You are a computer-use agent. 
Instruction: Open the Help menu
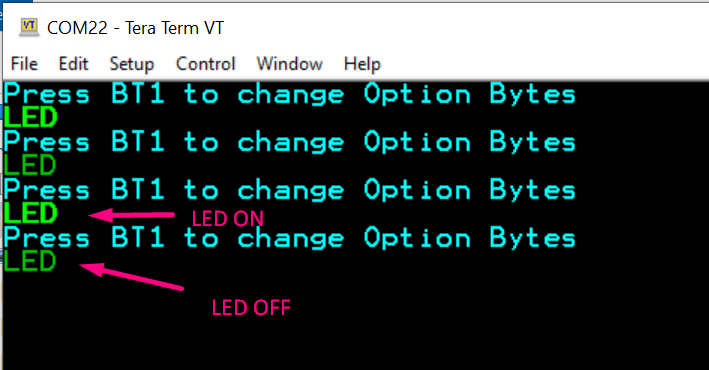(362, 64)
